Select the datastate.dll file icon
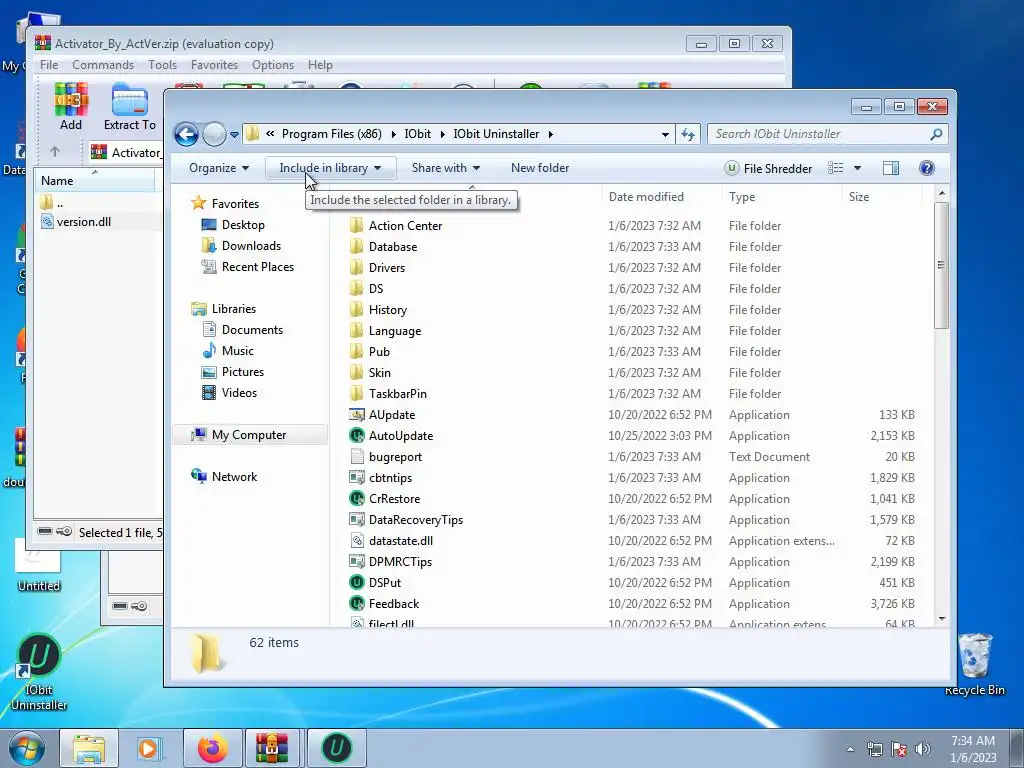1024x768 pixels. tap(357, 541)
